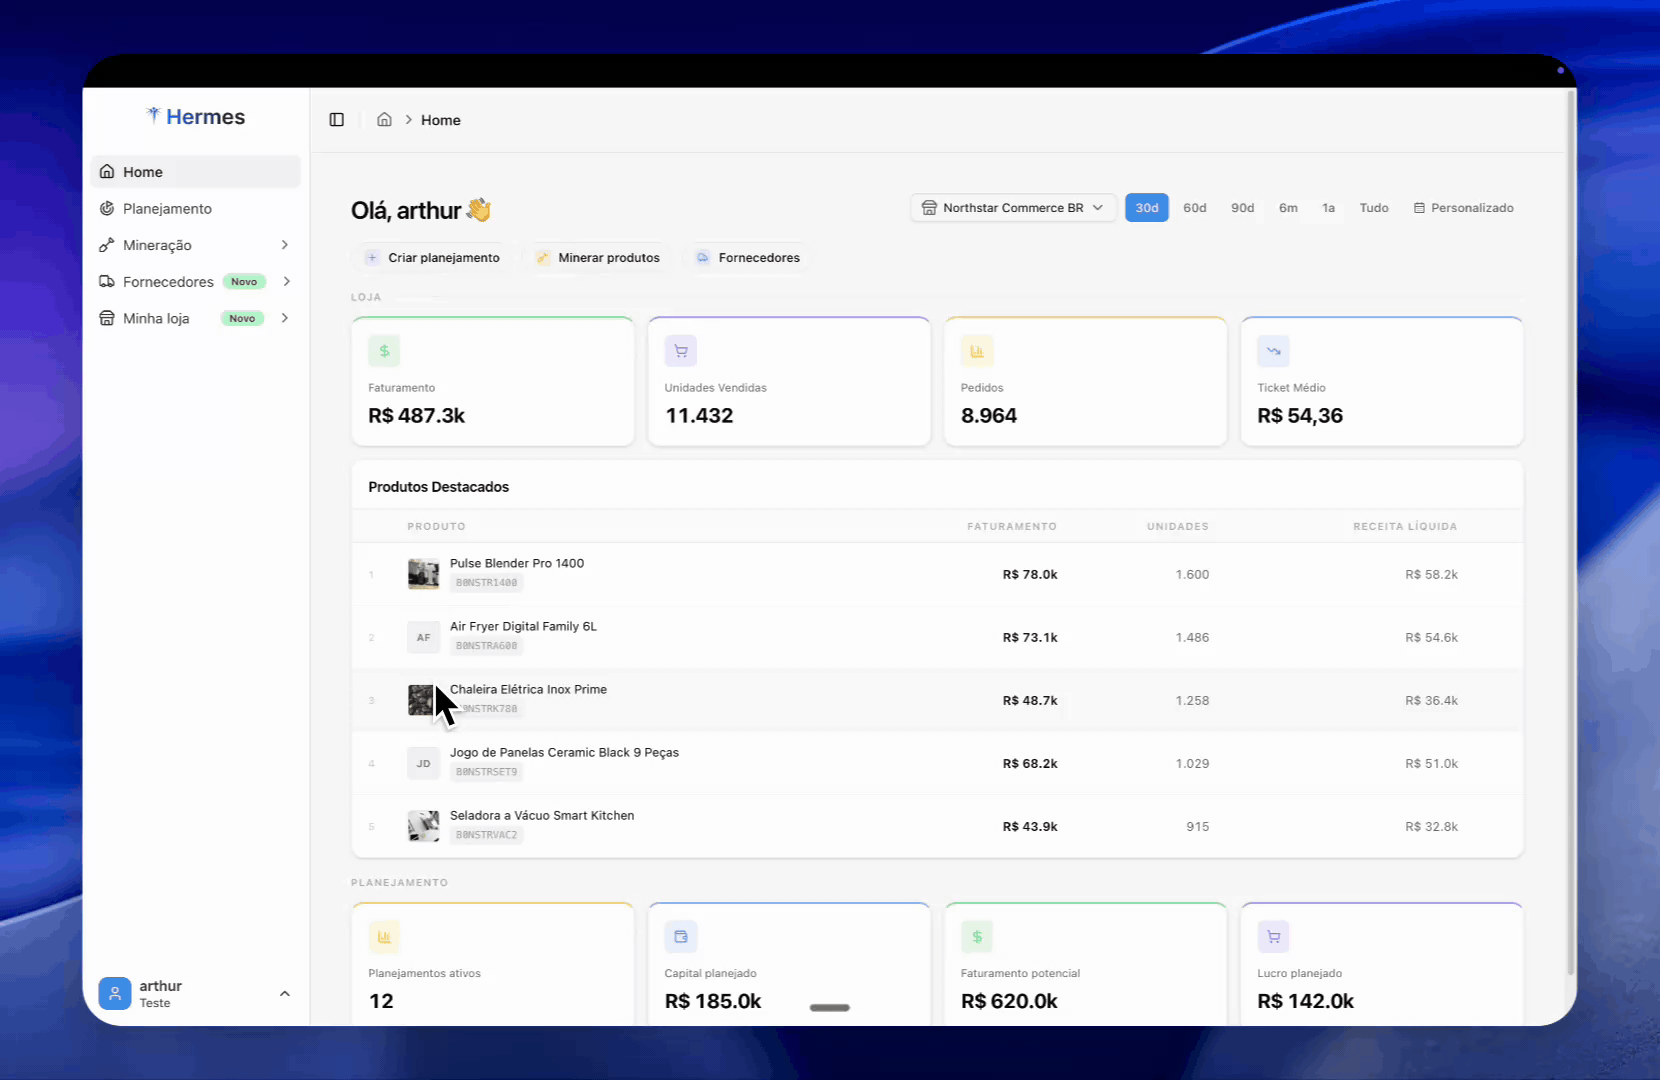The width and height of the screenshot is (1660, 1080).
Task: Click the Pulse Blender Pro 1400 thumbnail
Action: coord(423,574)
